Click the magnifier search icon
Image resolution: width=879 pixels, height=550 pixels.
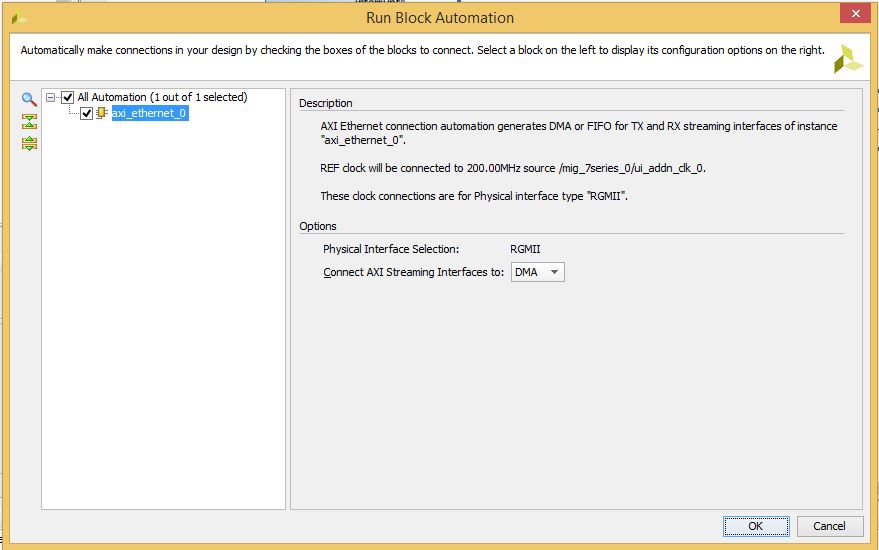(x=29, y=100)
